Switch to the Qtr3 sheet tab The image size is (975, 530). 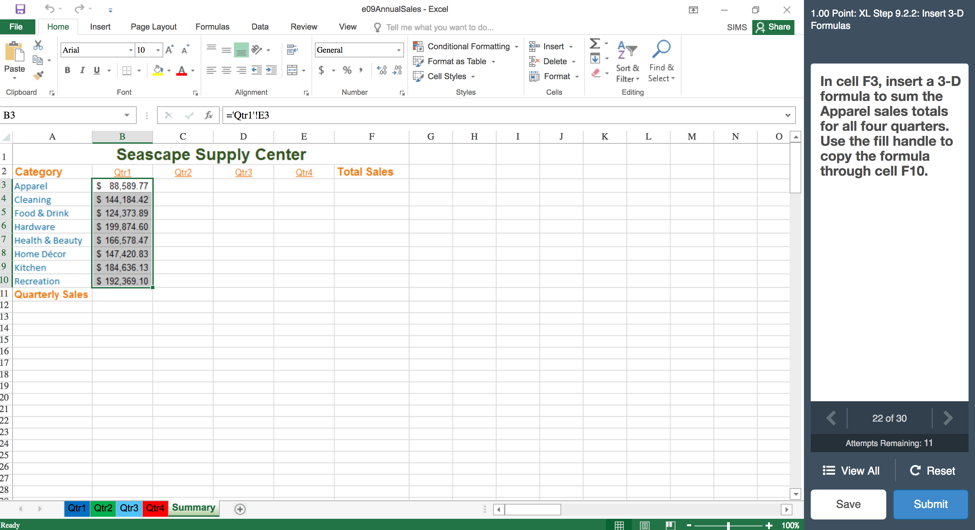129,509
